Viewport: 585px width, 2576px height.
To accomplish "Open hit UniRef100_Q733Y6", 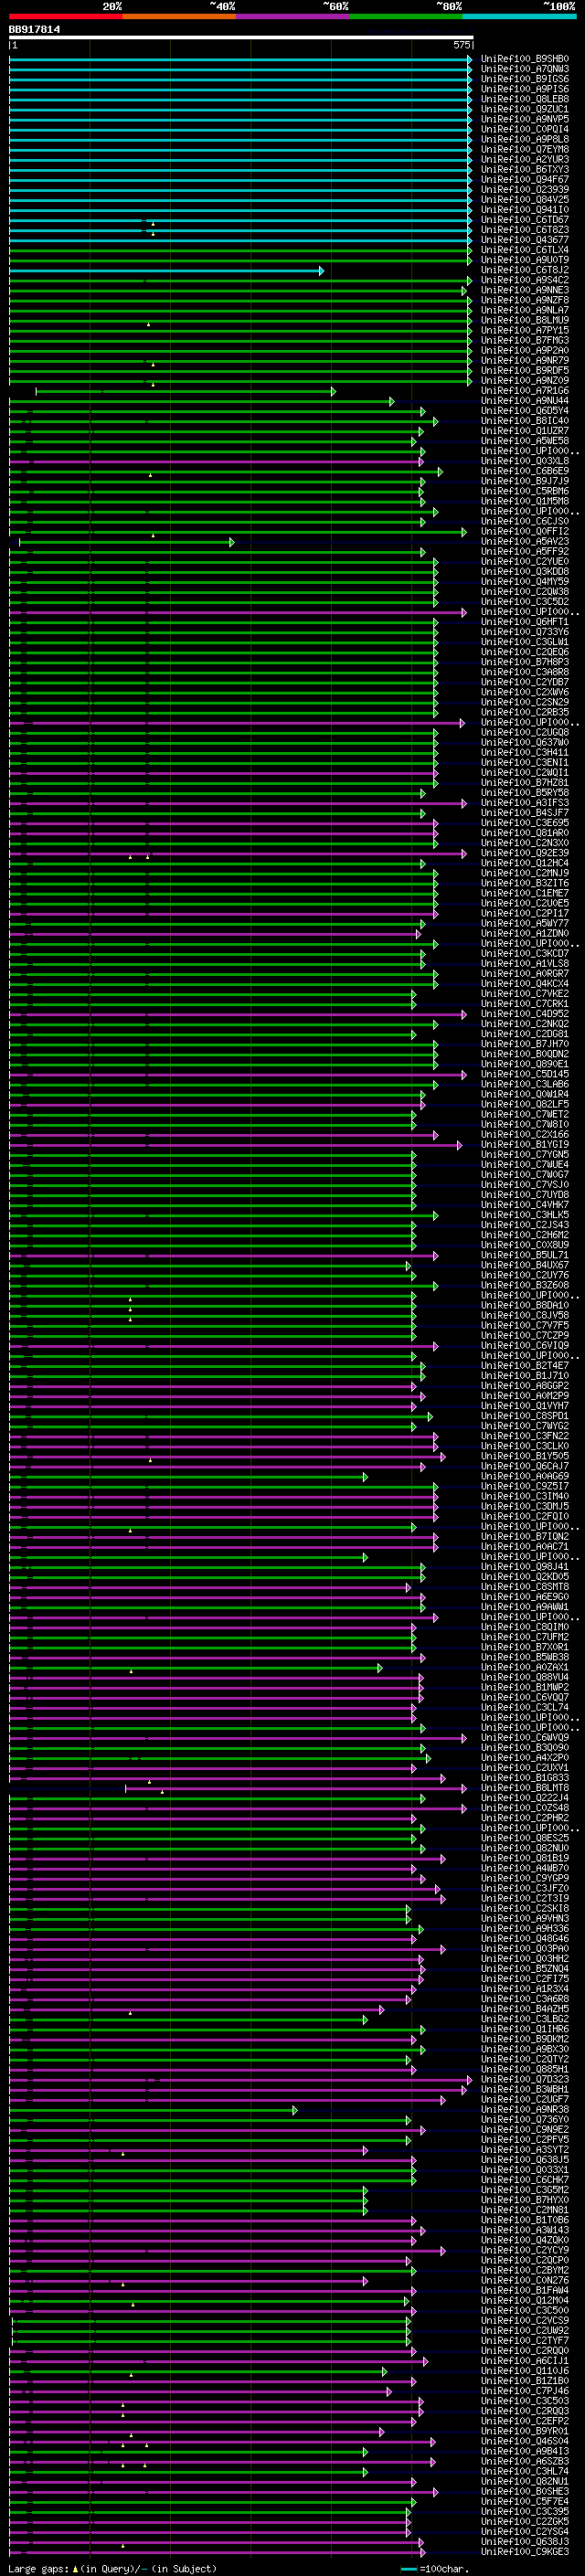I will point(525,632).
